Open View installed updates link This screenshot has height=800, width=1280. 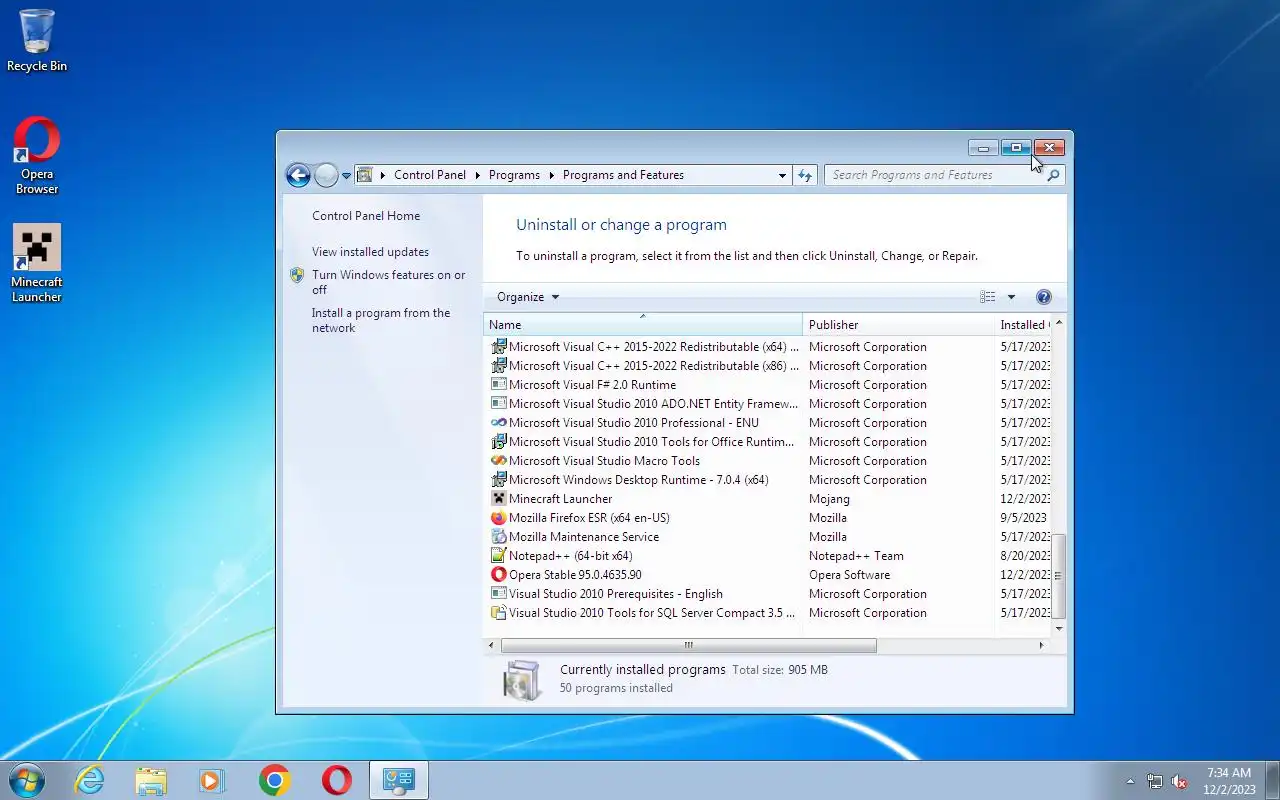coord(370,252)
